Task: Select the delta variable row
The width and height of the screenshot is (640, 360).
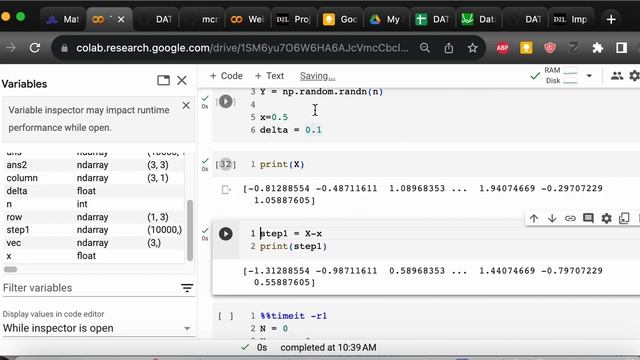Action: (94, 191)
